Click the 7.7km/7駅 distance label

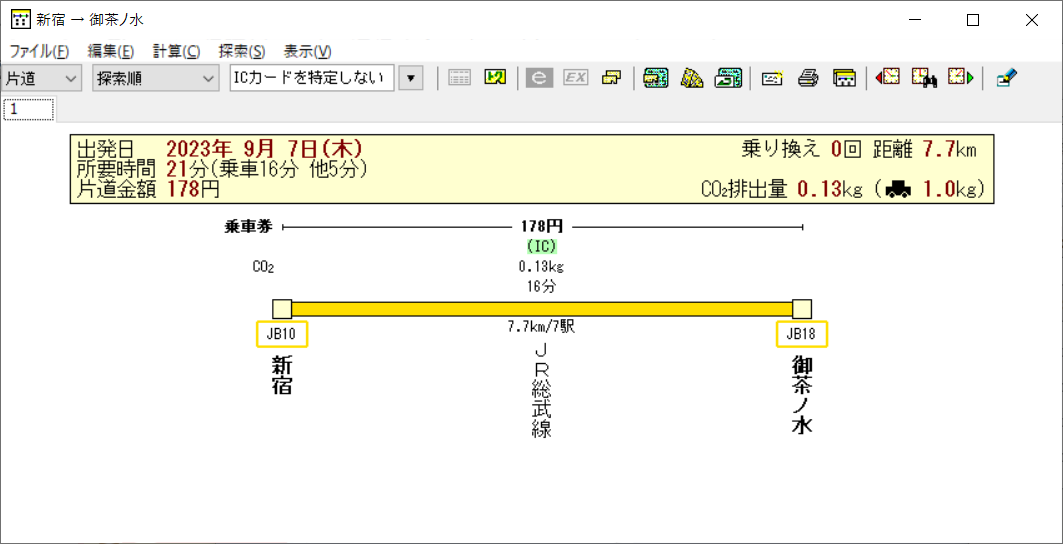coord(542,328)
